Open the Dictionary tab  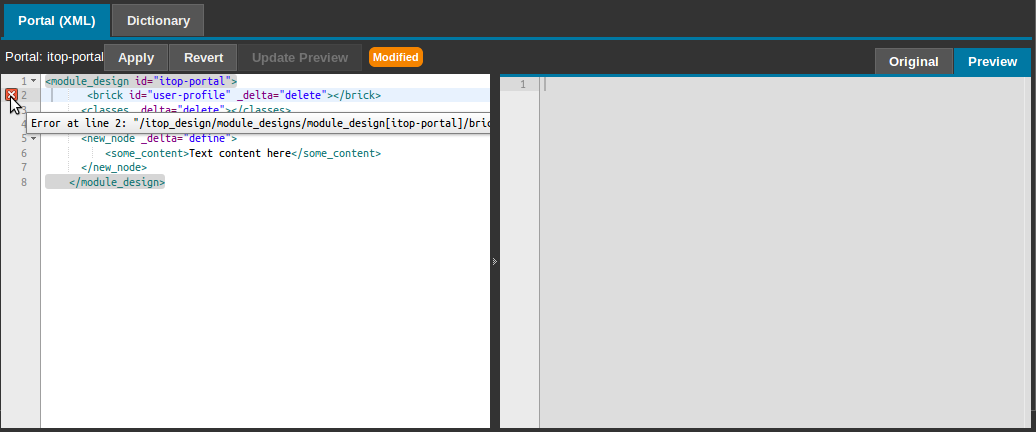point(158,20)
